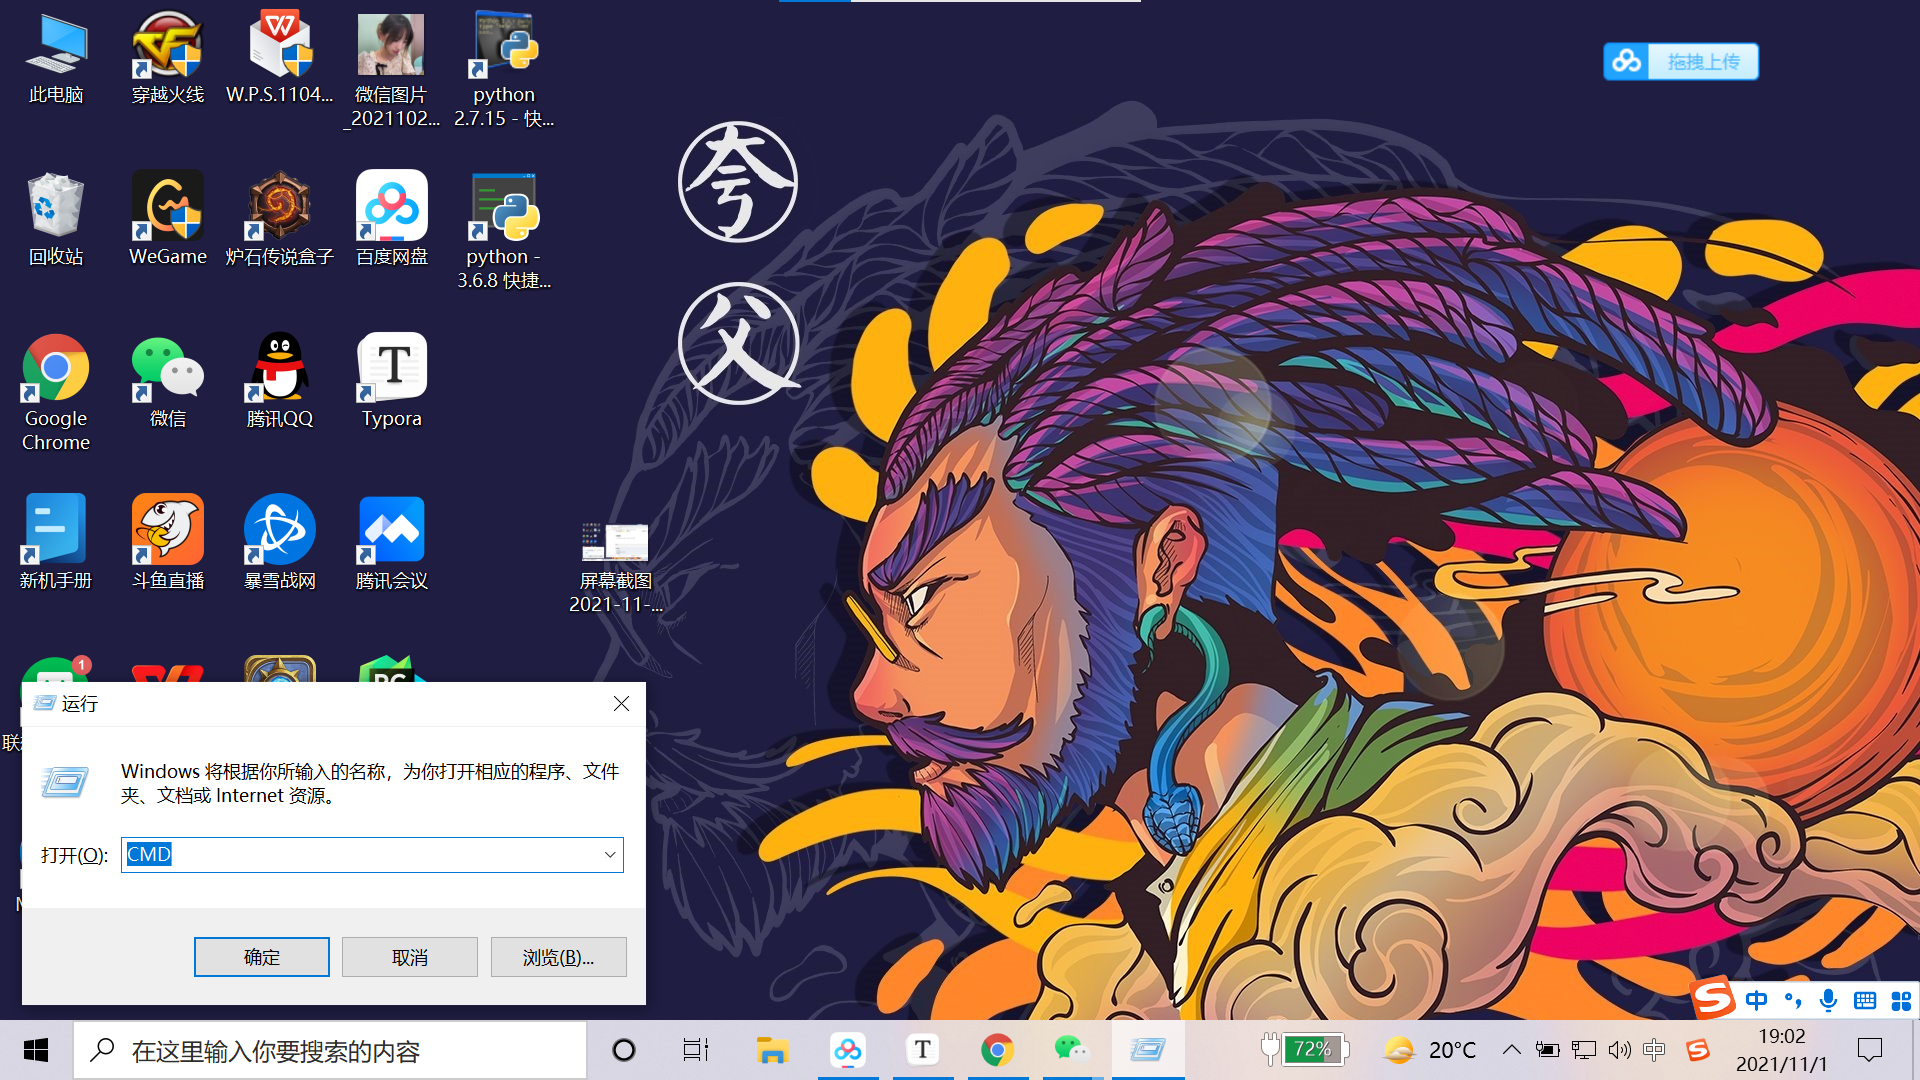Viewport: 1920px width, 1080px height.
Task: Toggle Sogou punctuation mode button
Action: (1792, 1000)
